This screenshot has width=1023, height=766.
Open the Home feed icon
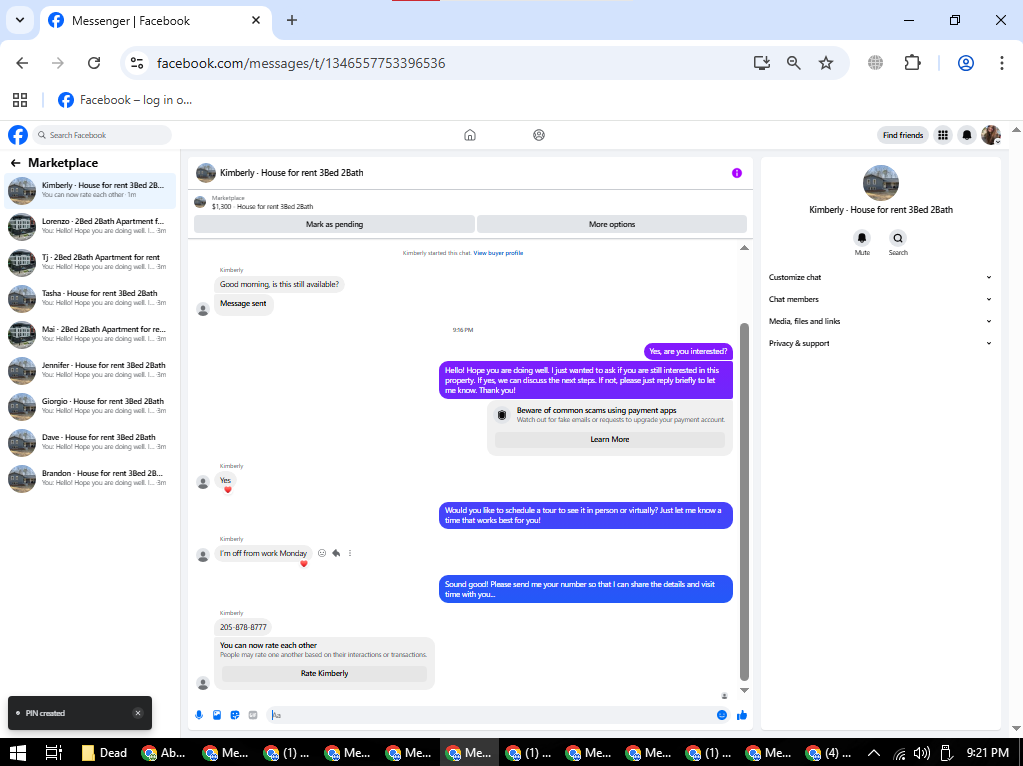[470, 135]
